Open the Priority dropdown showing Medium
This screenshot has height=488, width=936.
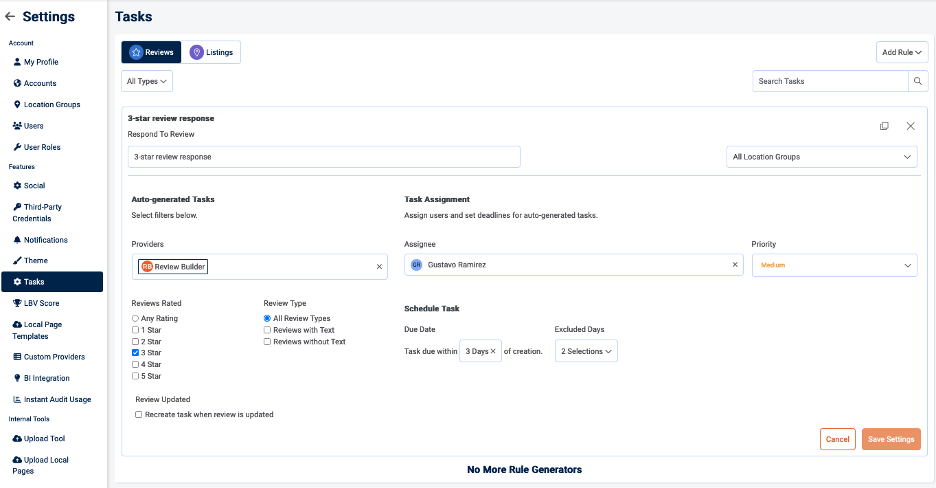pos(834,265)
